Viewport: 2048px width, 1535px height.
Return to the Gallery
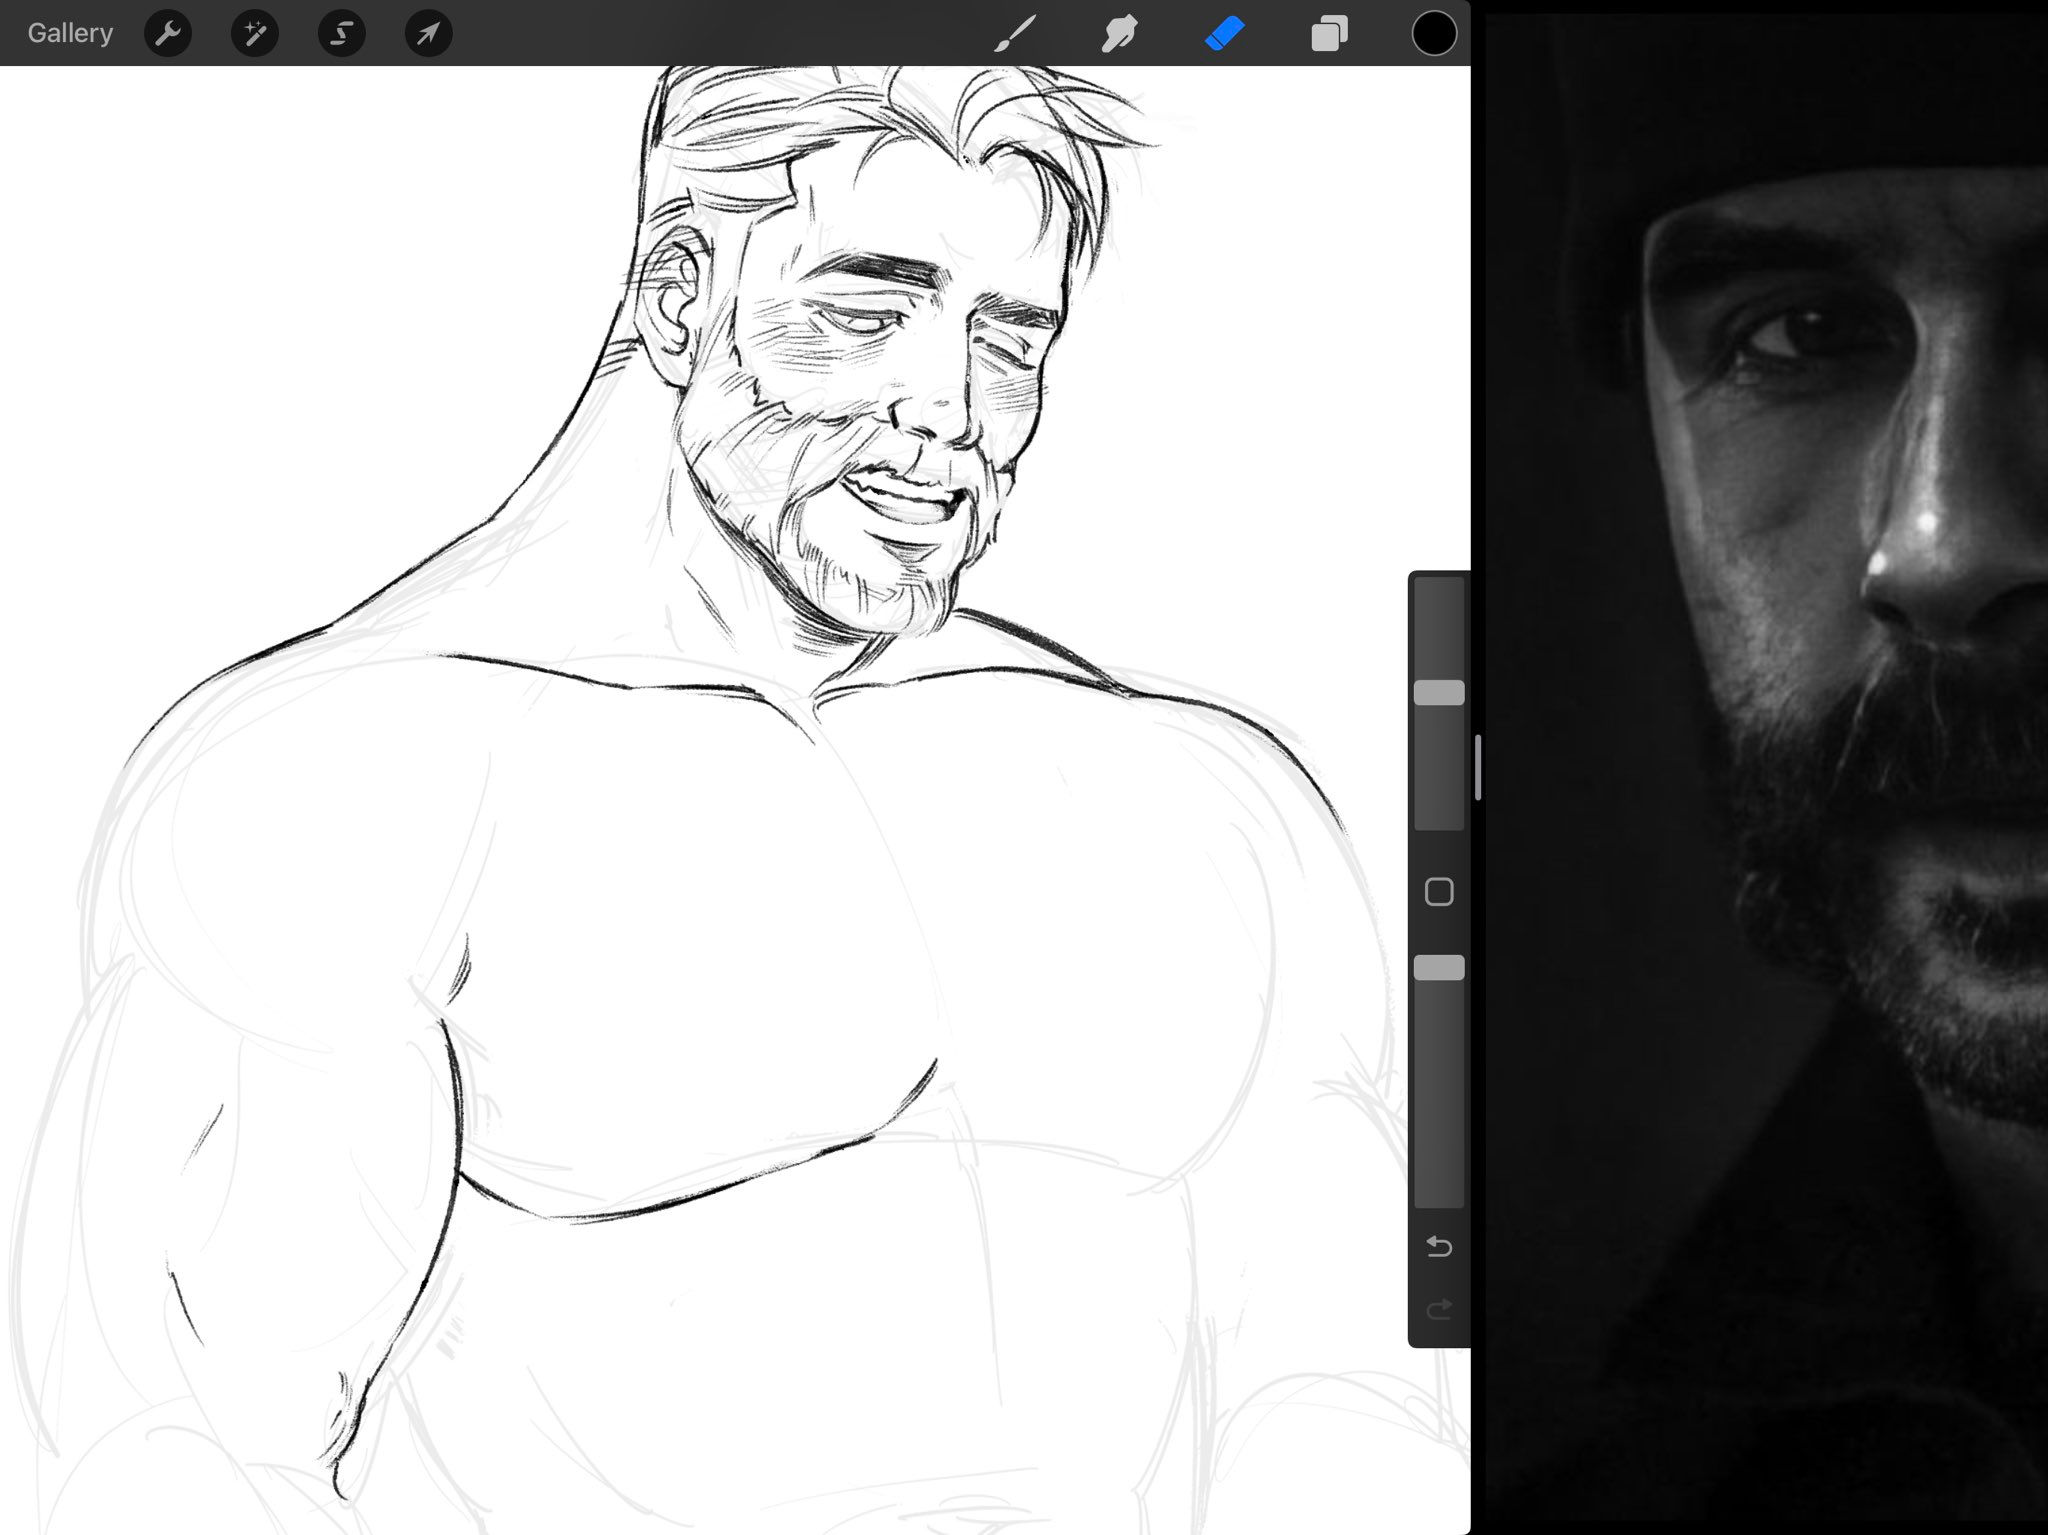point(70,33)
